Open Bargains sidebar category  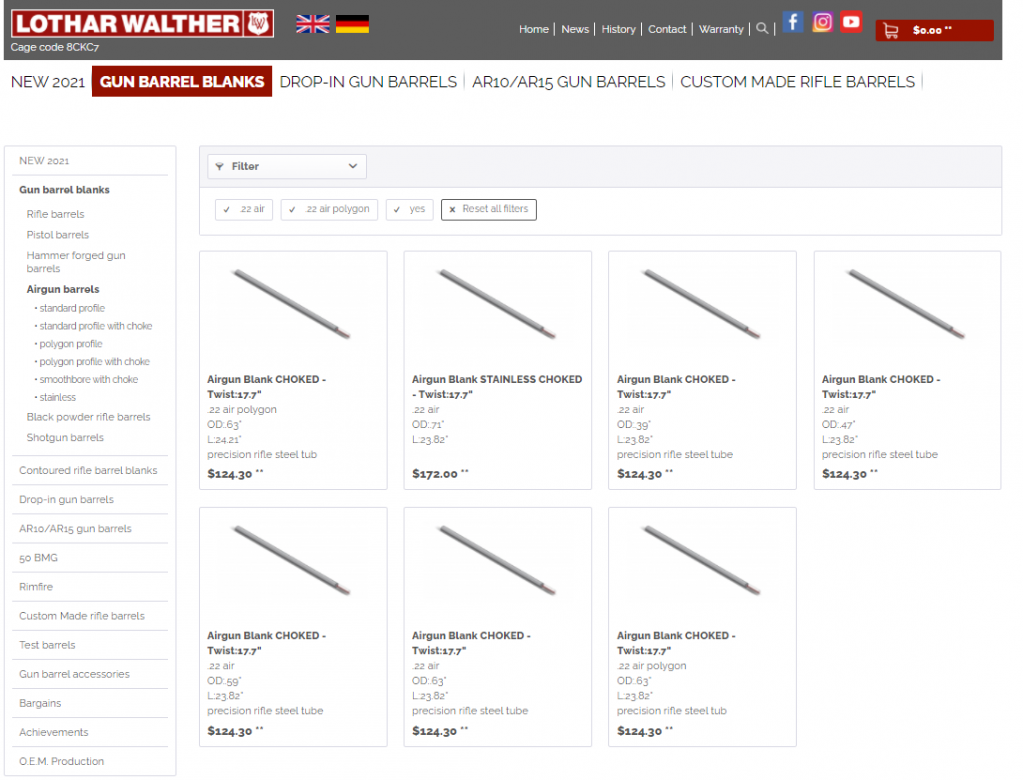click(x=40, y=703)
